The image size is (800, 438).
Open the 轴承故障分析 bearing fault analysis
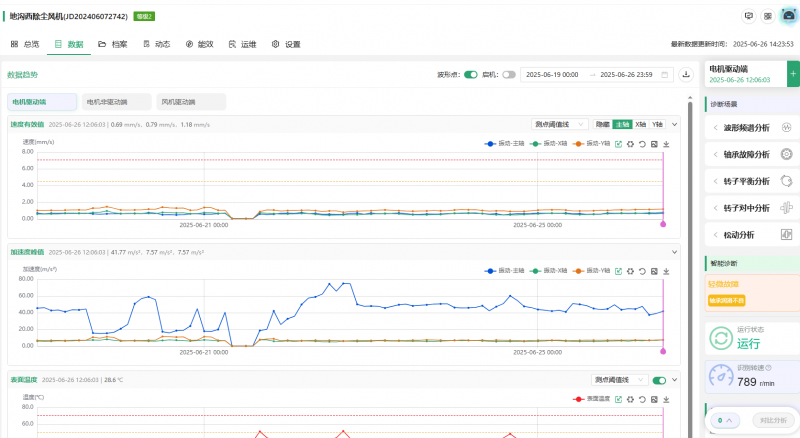click(x=745, y=154)
